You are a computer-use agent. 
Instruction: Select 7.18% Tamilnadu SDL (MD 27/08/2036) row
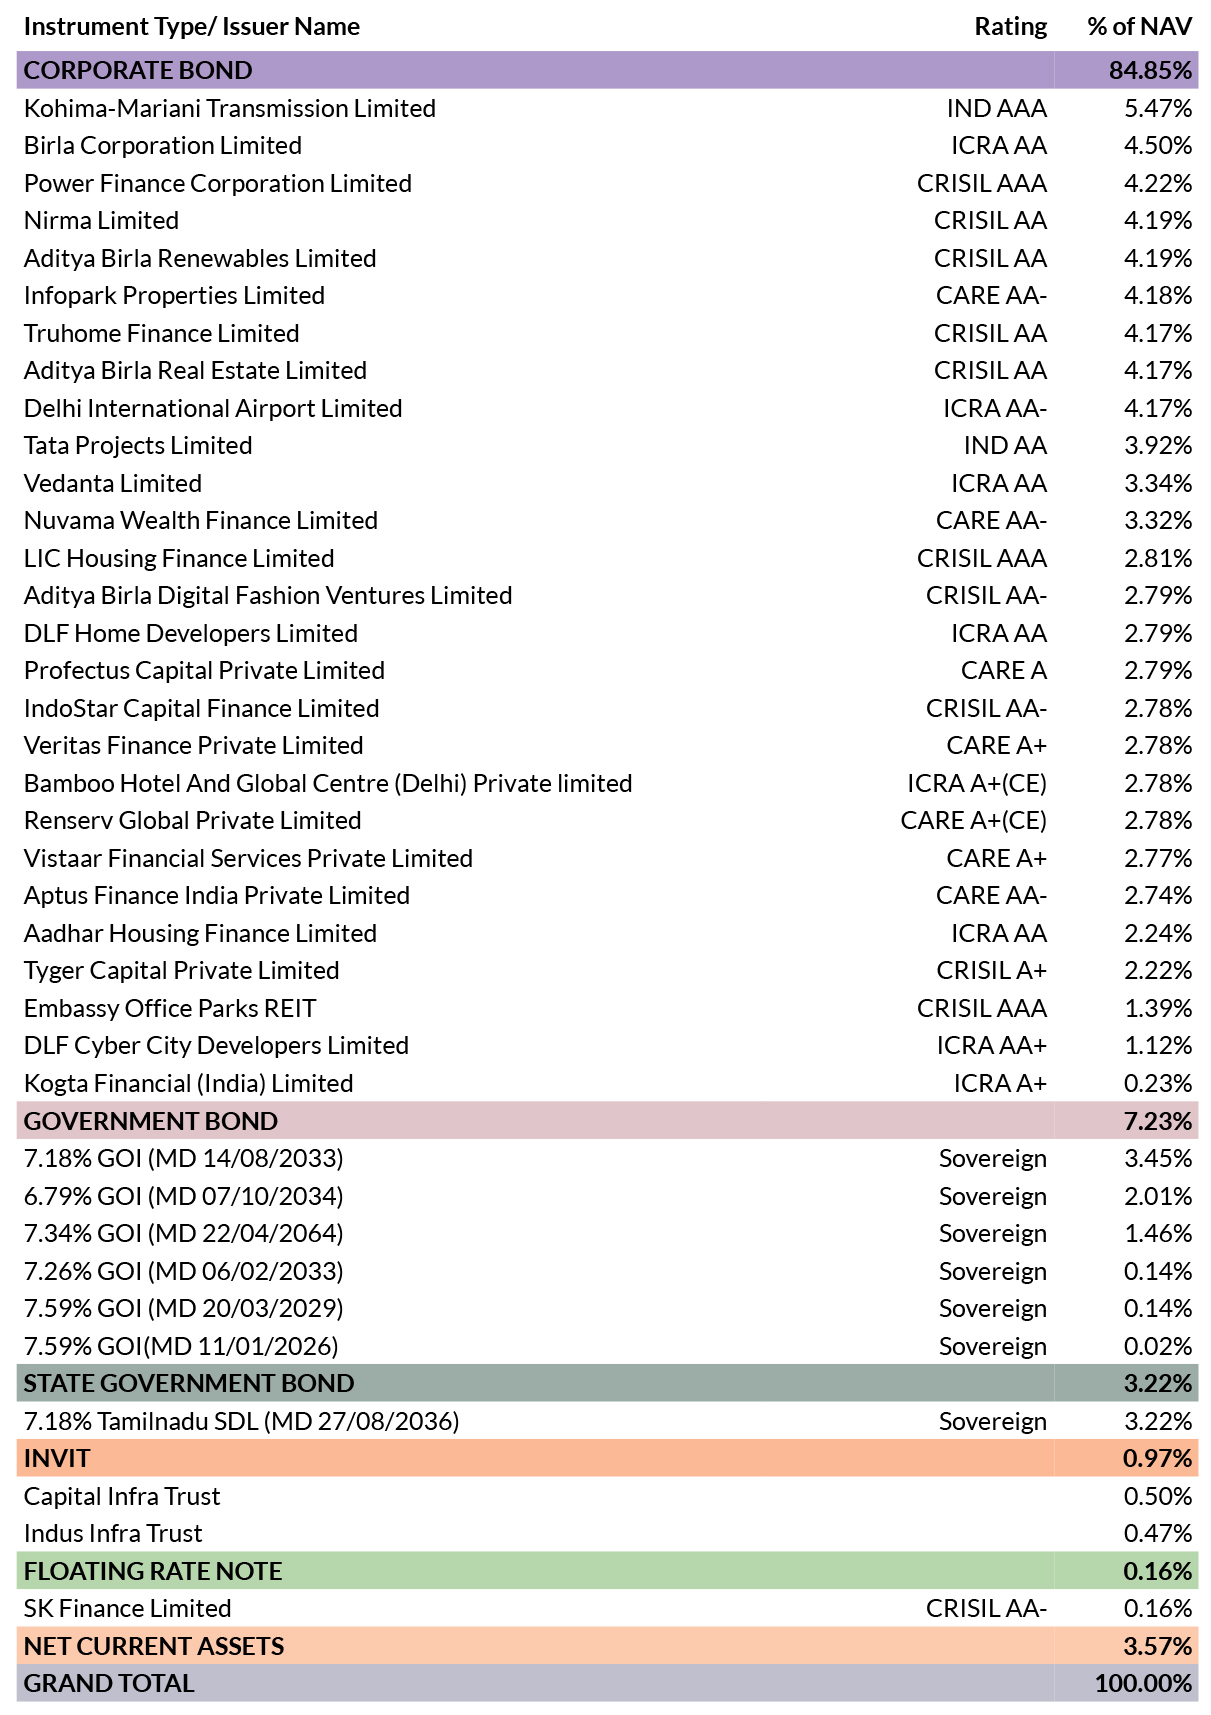(x=607, y=1421)
